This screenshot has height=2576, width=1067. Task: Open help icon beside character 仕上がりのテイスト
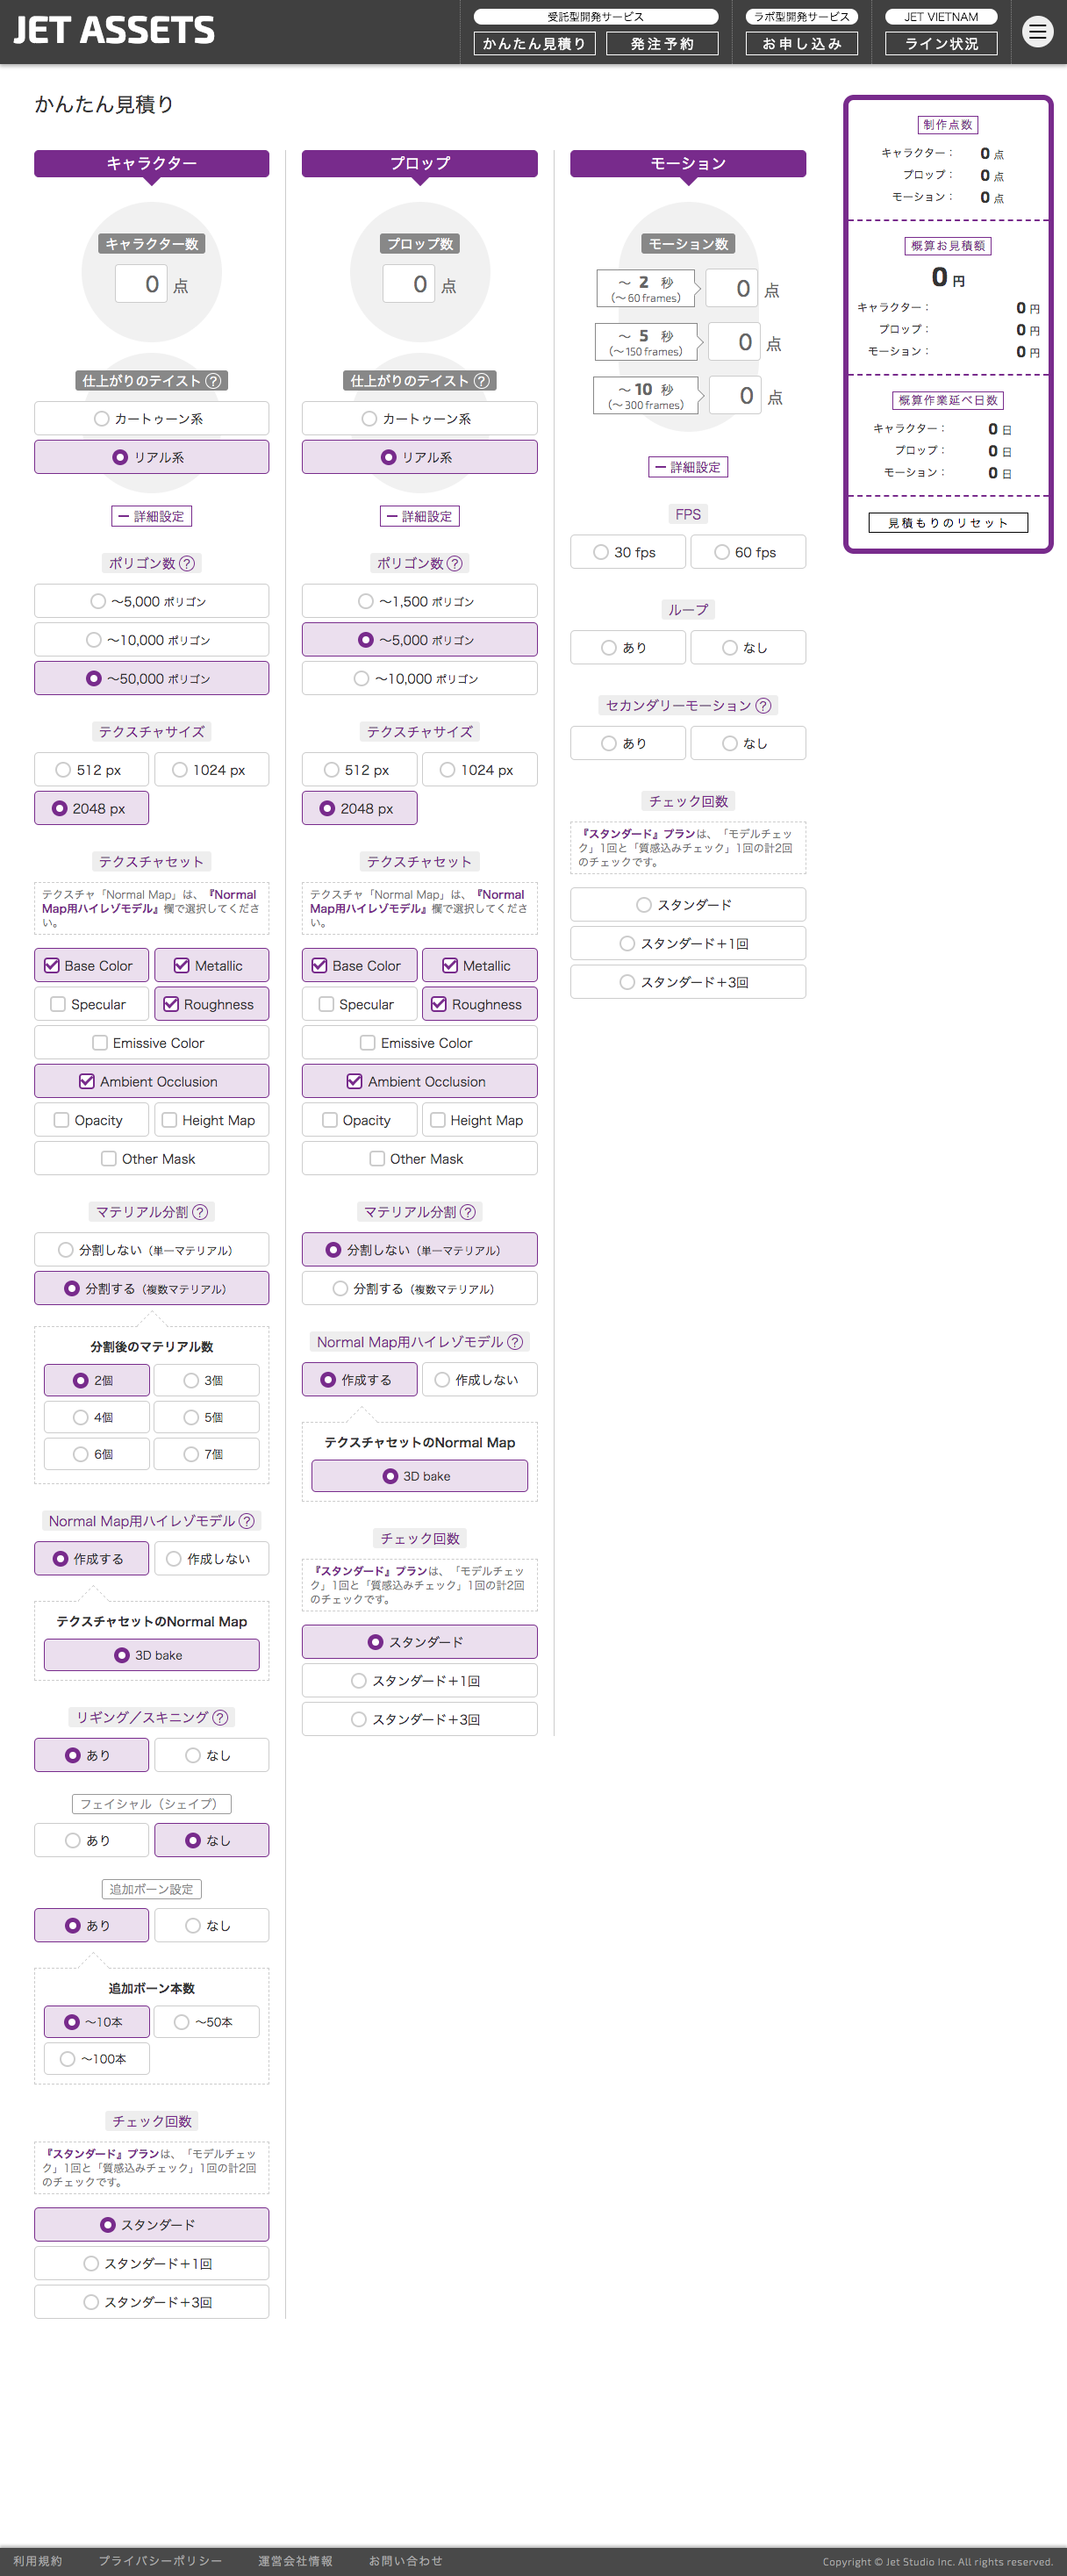pyautogui.click(x=213, y=381)
